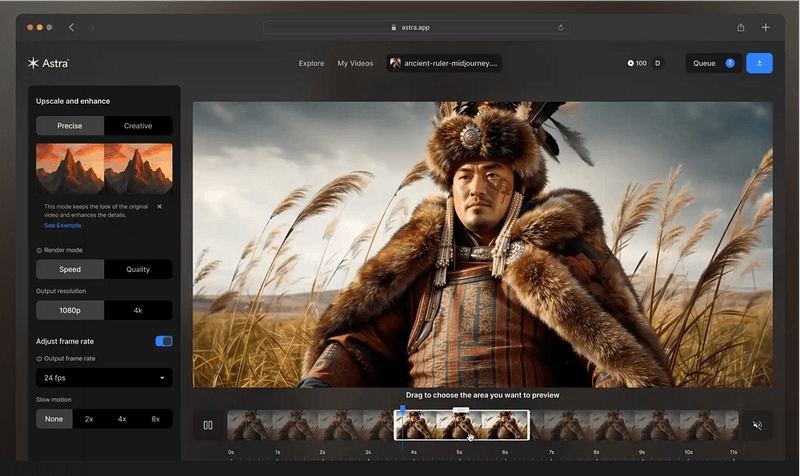
Task: Open the Queue panel
Action: click(x=713, y=63)
